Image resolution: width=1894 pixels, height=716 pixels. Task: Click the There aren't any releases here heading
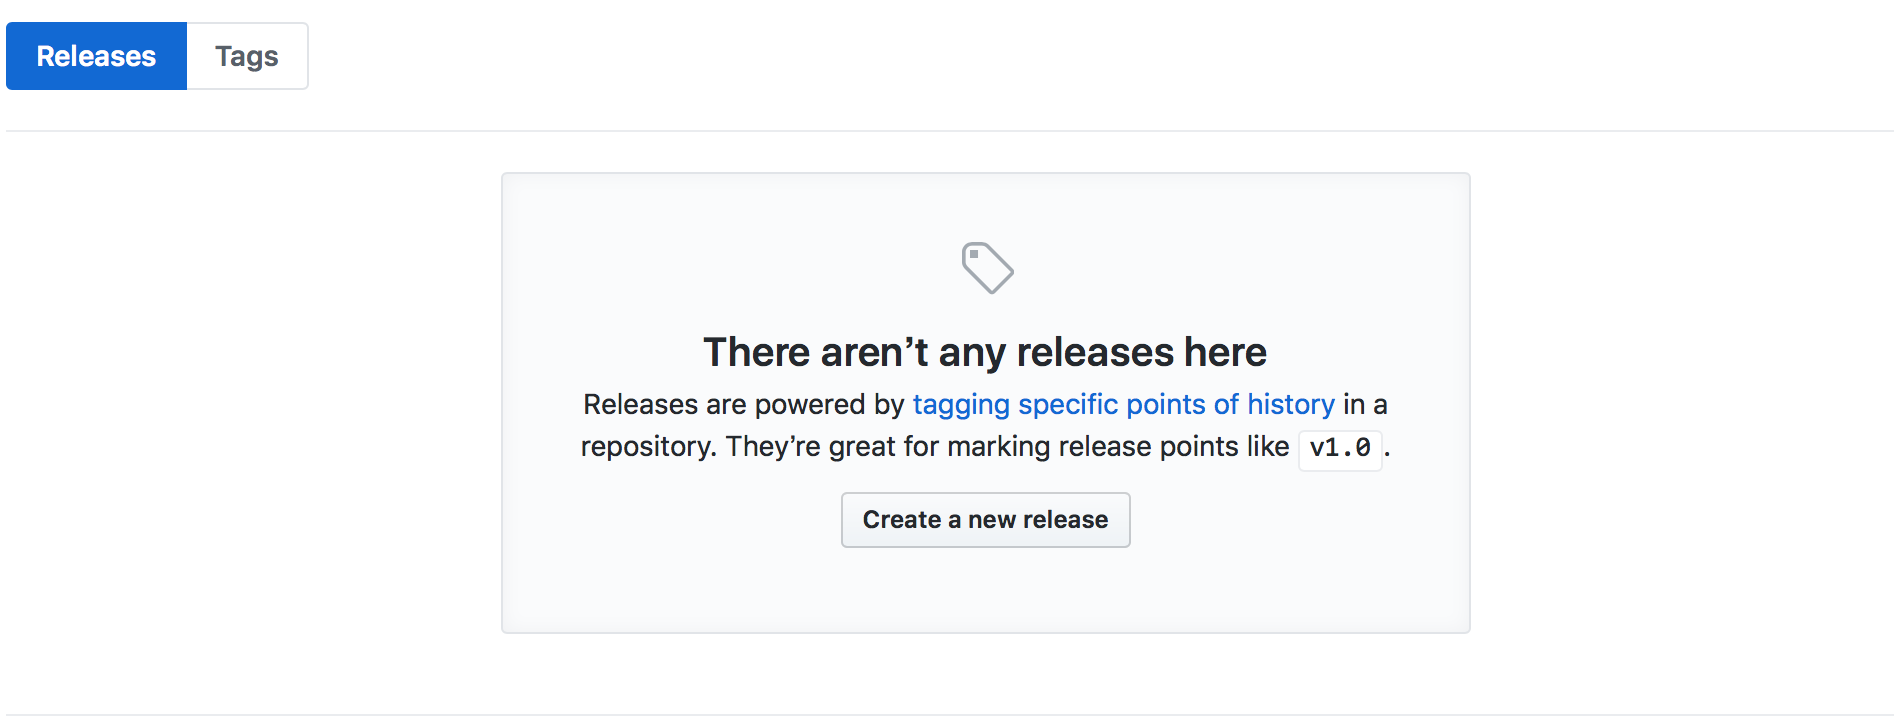985,352
